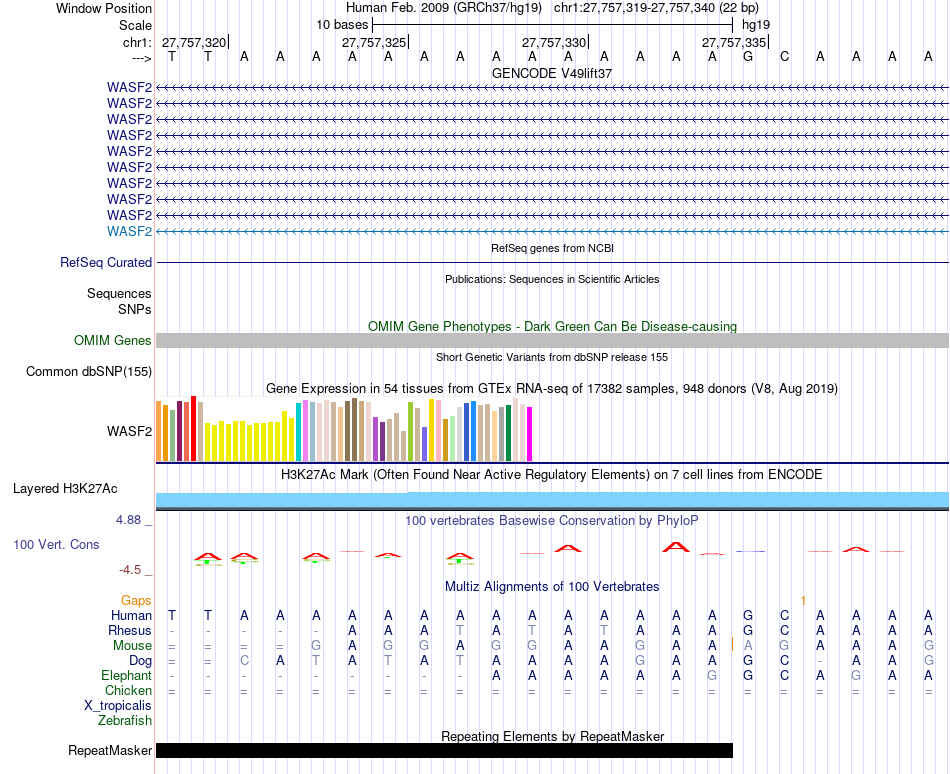Viewport: 950px width, 774px height.
Task: Click the Window Position label
Action: [x=104, y=8]
